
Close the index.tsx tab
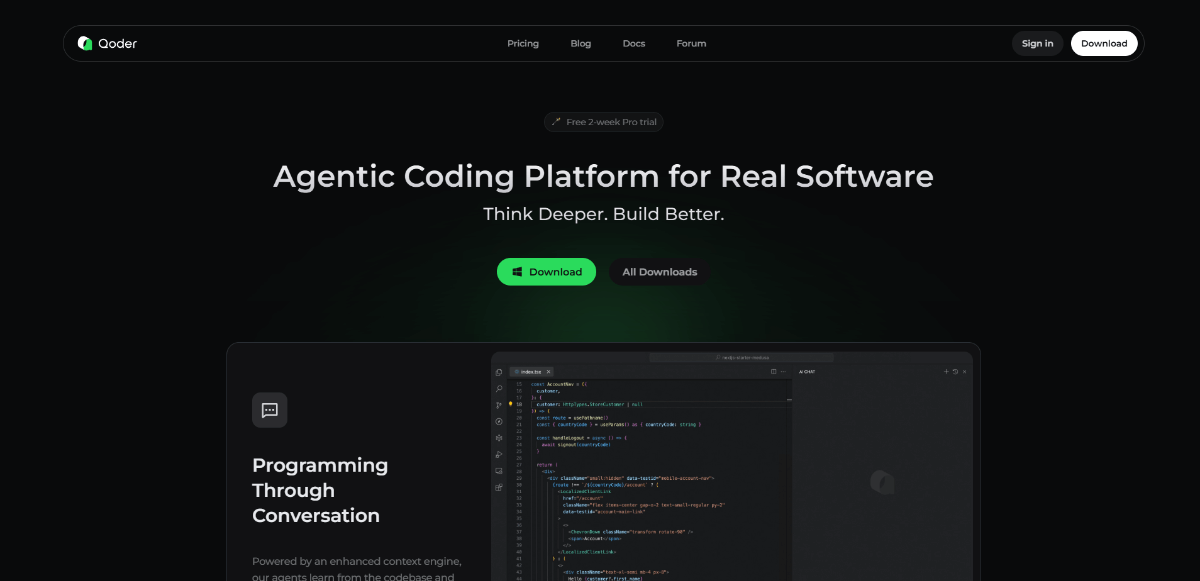click(x=548, y=372)
